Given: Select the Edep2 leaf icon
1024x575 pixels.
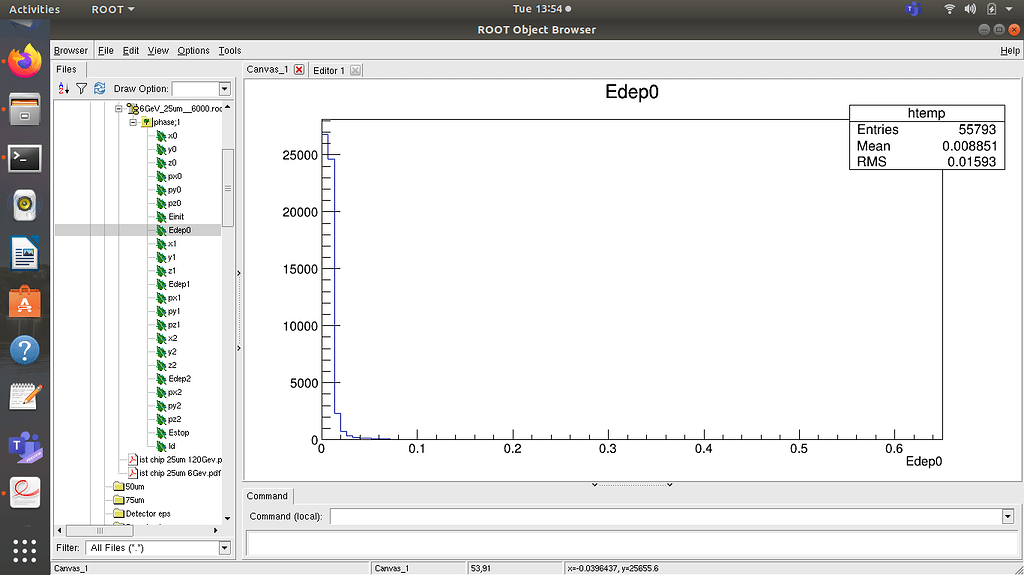Looking at the screenshot, I should [161, 379].
